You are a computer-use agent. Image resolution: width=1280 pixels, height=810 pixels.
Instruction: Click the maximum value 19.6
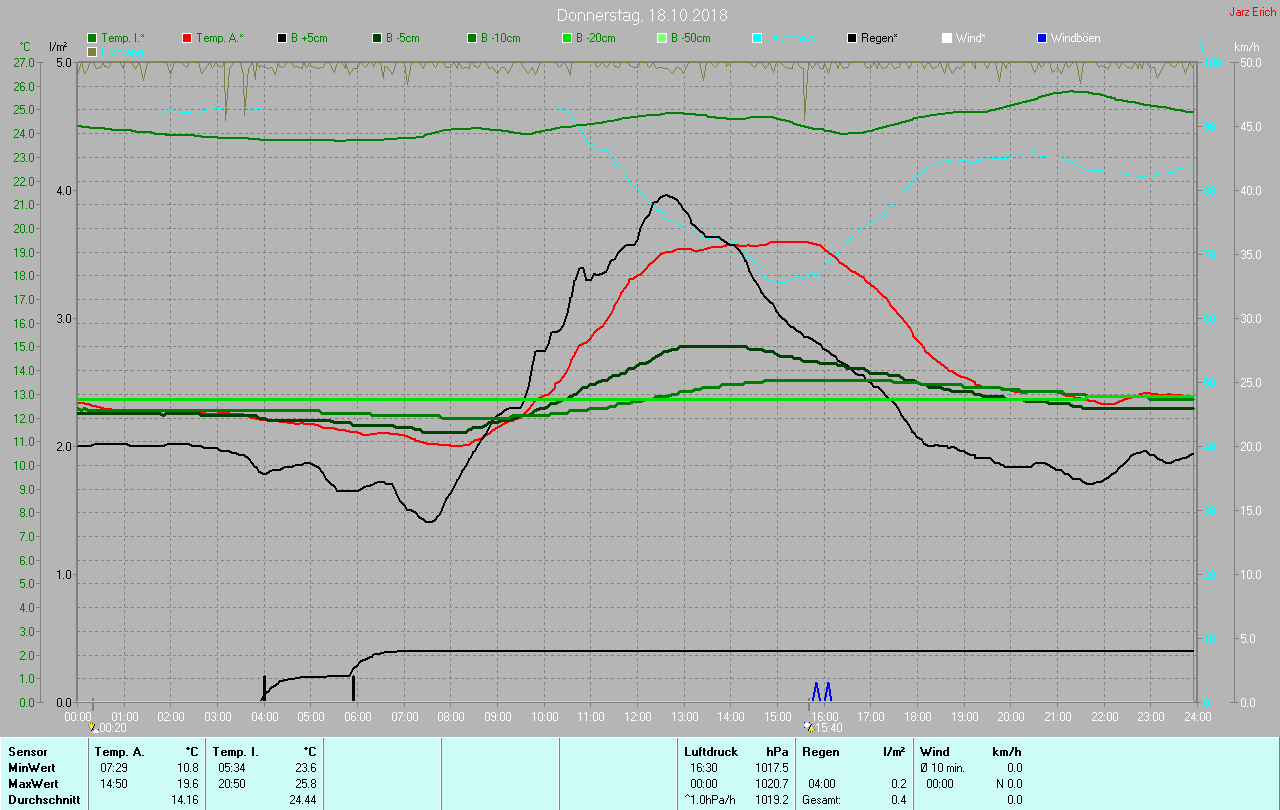(x=187, y=784)
